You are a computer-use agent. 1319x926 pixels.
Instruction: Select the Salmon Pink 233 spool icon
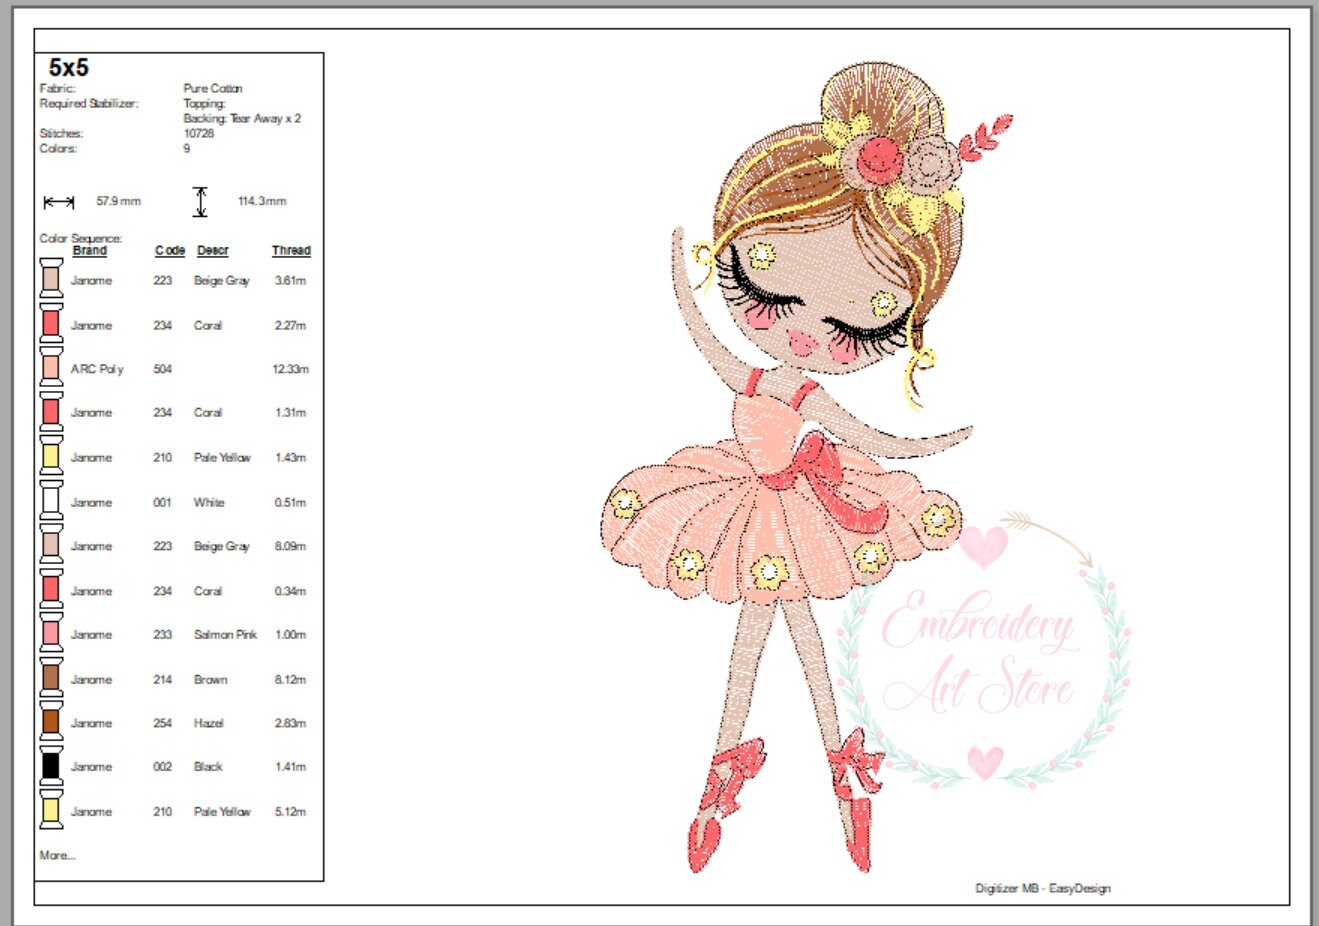coord(49,634)
